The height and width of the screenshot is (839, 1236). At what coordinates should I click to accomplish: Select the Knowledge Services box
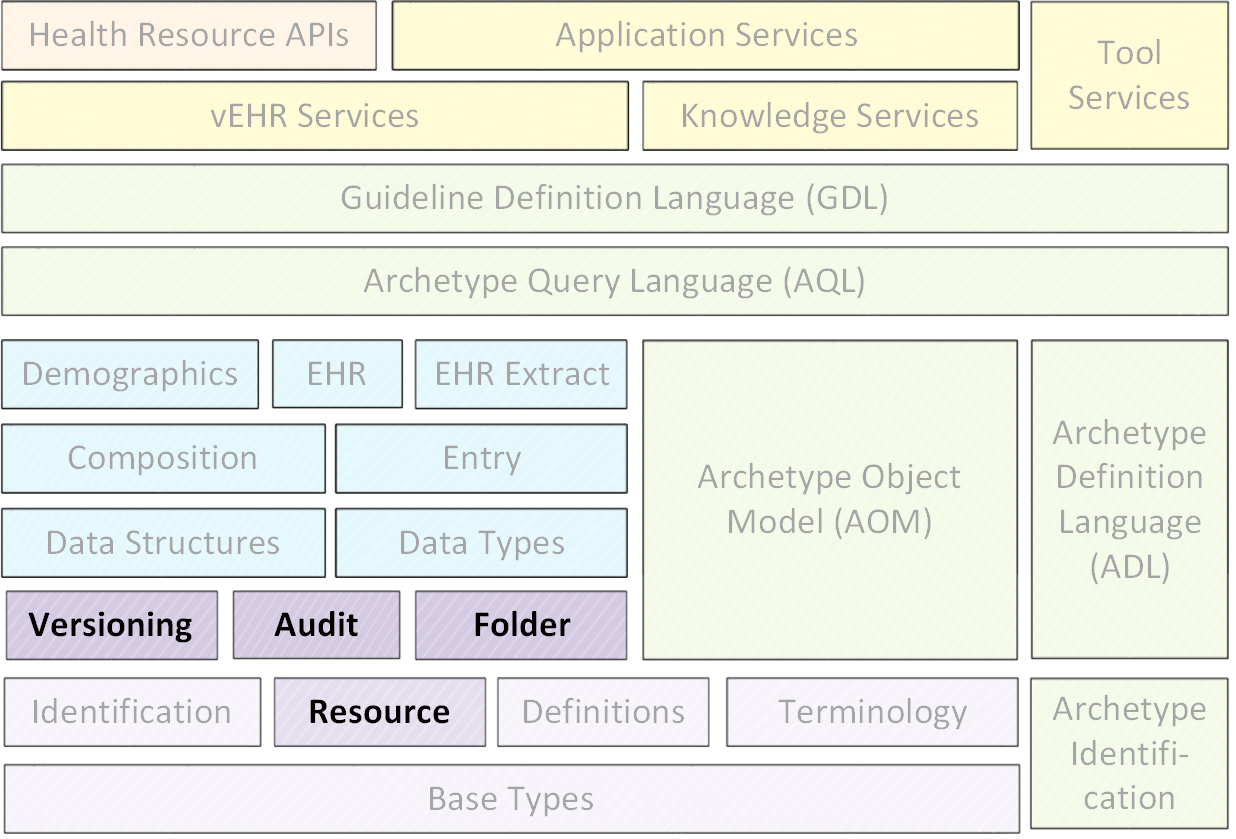[830, 116]
